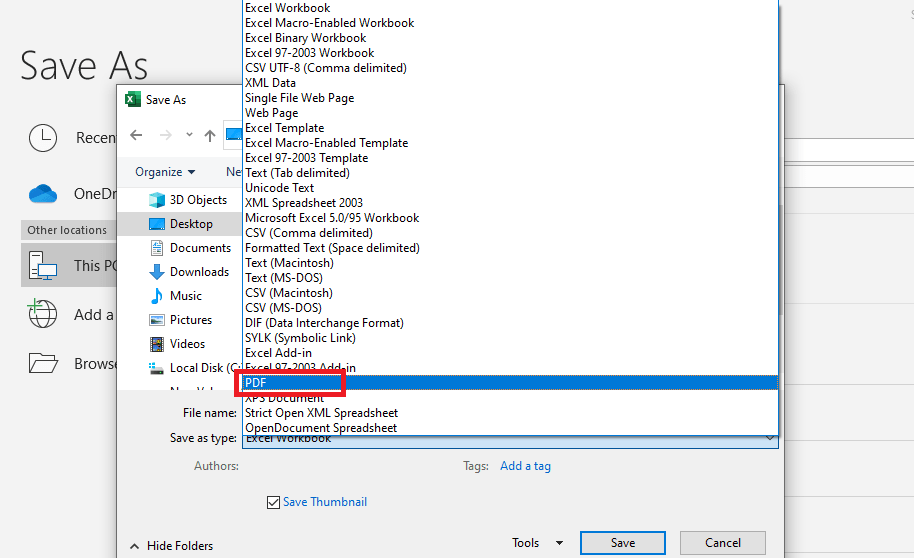Image resolution: width=914 pixels, height=558 pixels.
Task: Choose Excel Template file type
Action: tap(510, 128)
